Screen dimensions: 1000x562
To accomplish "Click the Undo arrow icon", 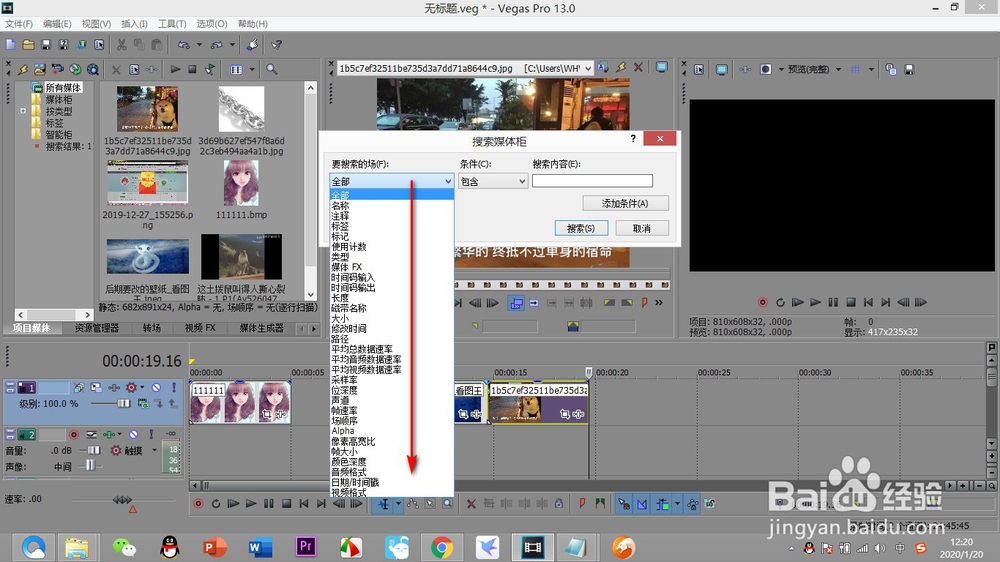I will tap(184, 45).
